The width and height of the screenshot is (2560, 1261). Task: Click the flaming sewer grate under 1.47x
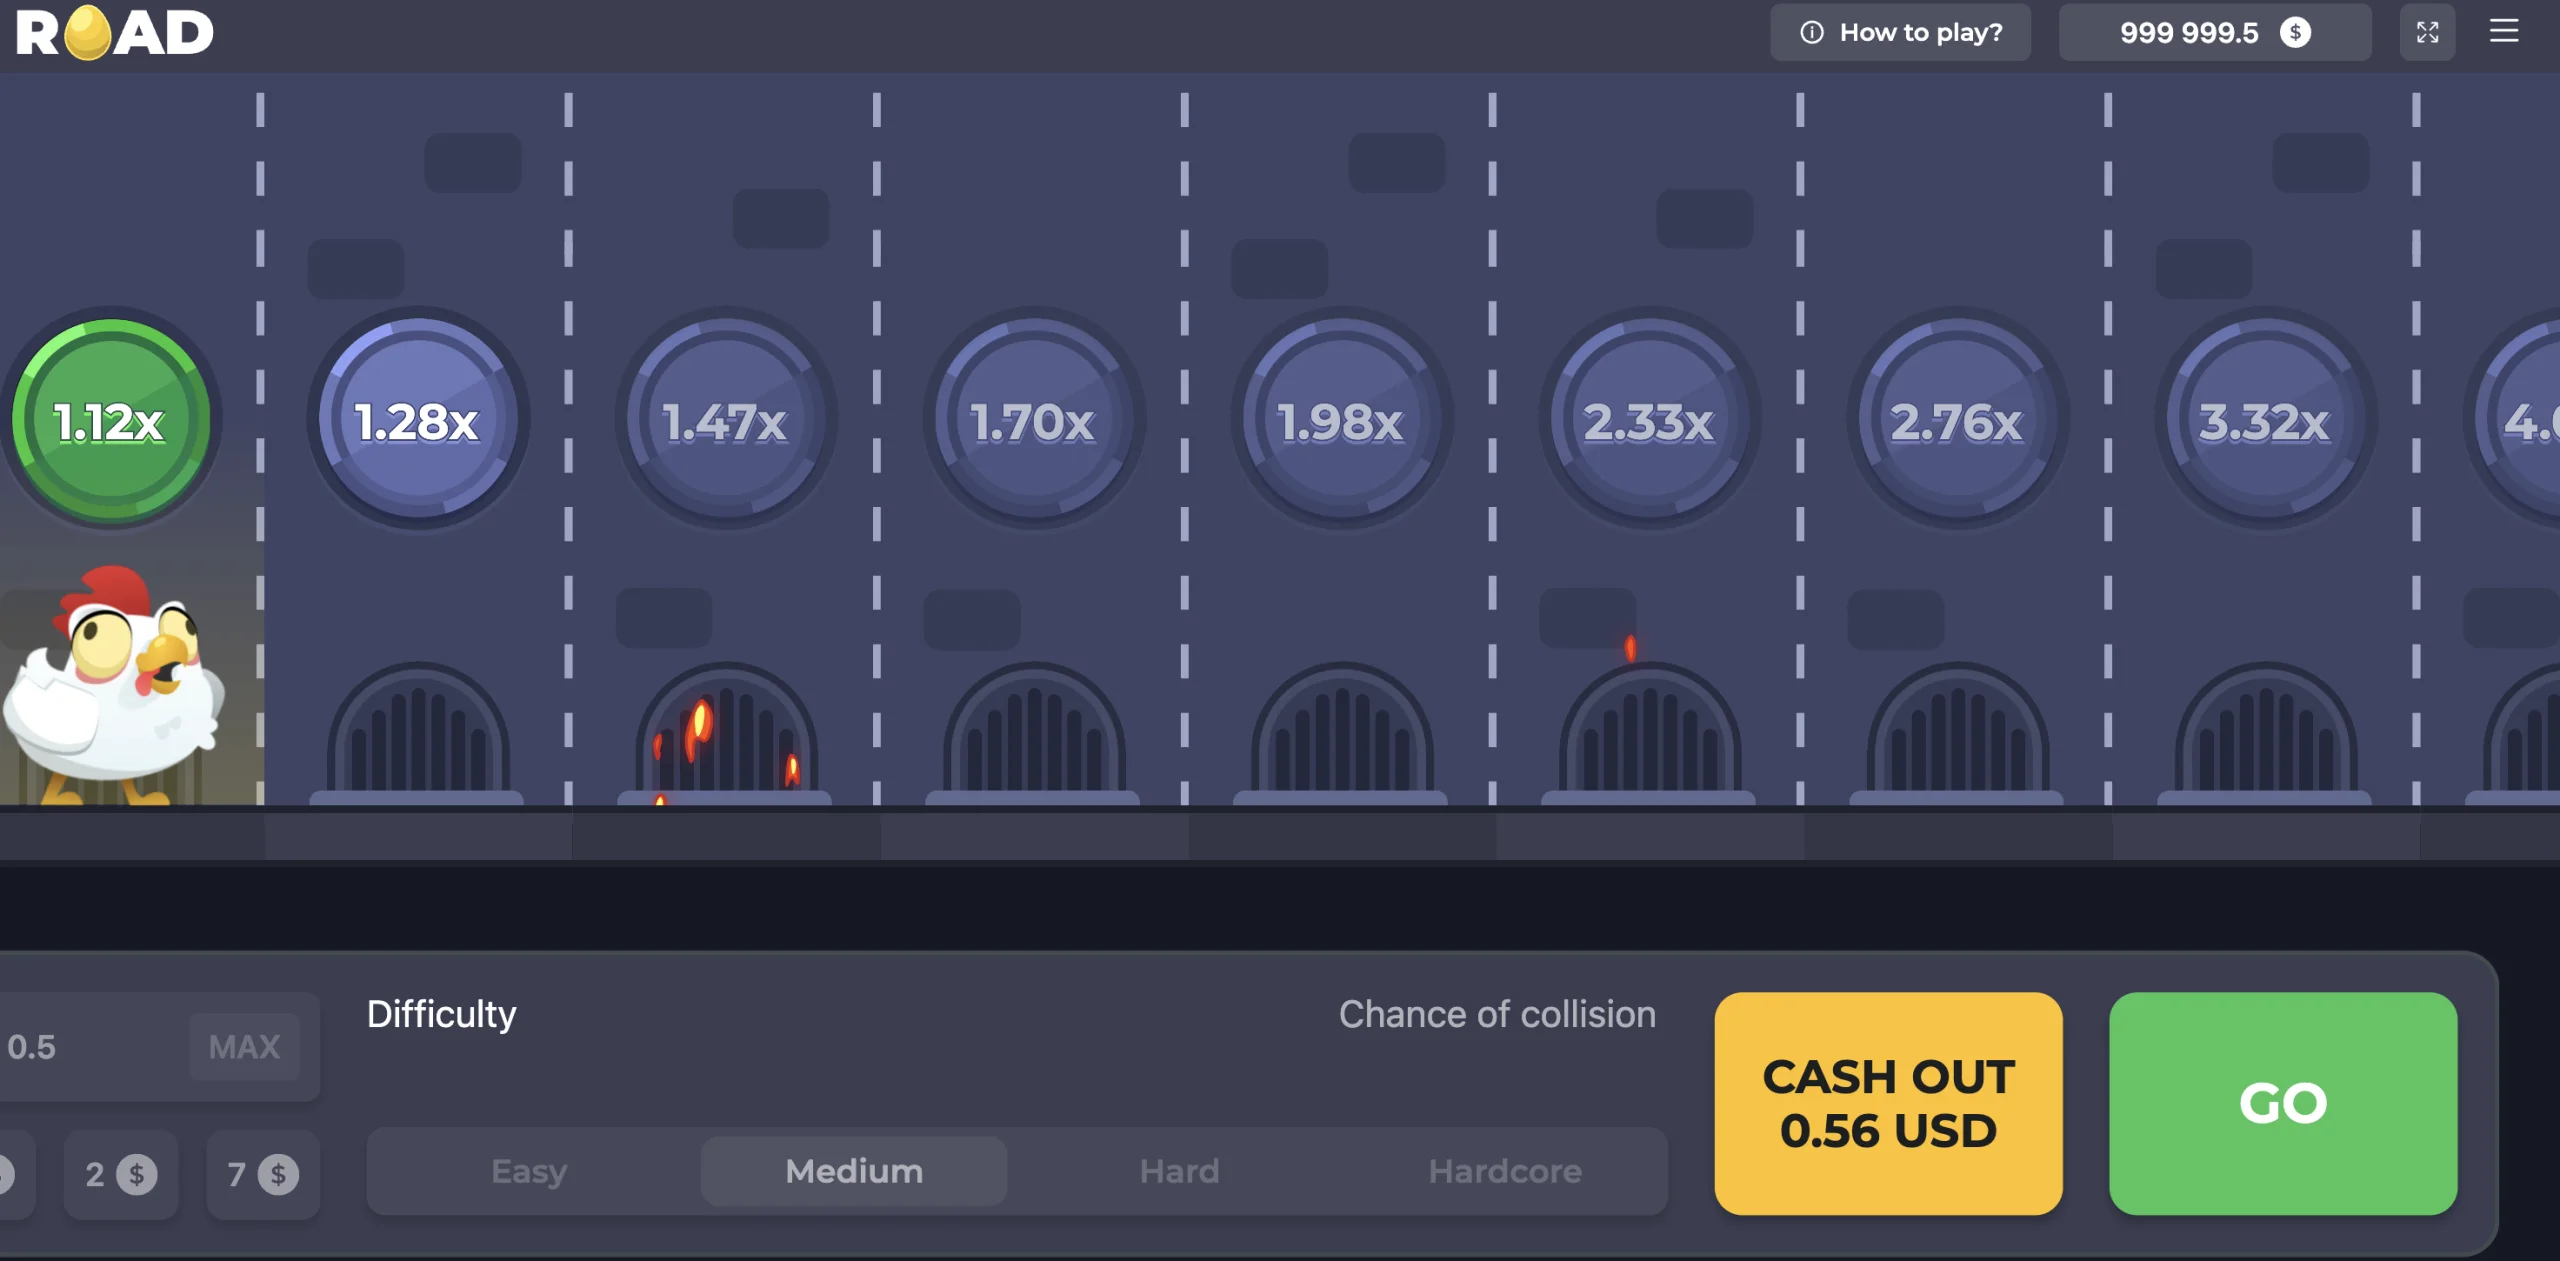click(726, 733)
